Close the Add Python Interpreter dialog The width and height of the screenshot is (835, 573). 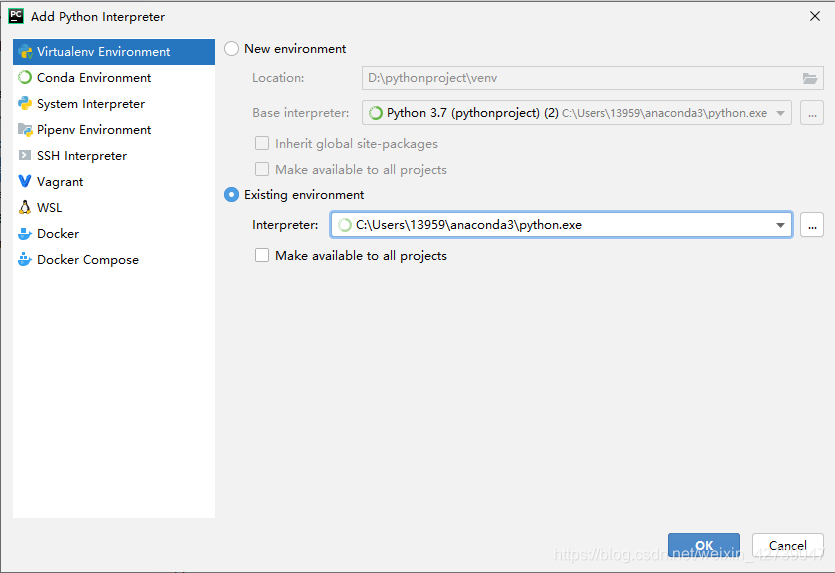pyautogui.click(x=815, y=17)
